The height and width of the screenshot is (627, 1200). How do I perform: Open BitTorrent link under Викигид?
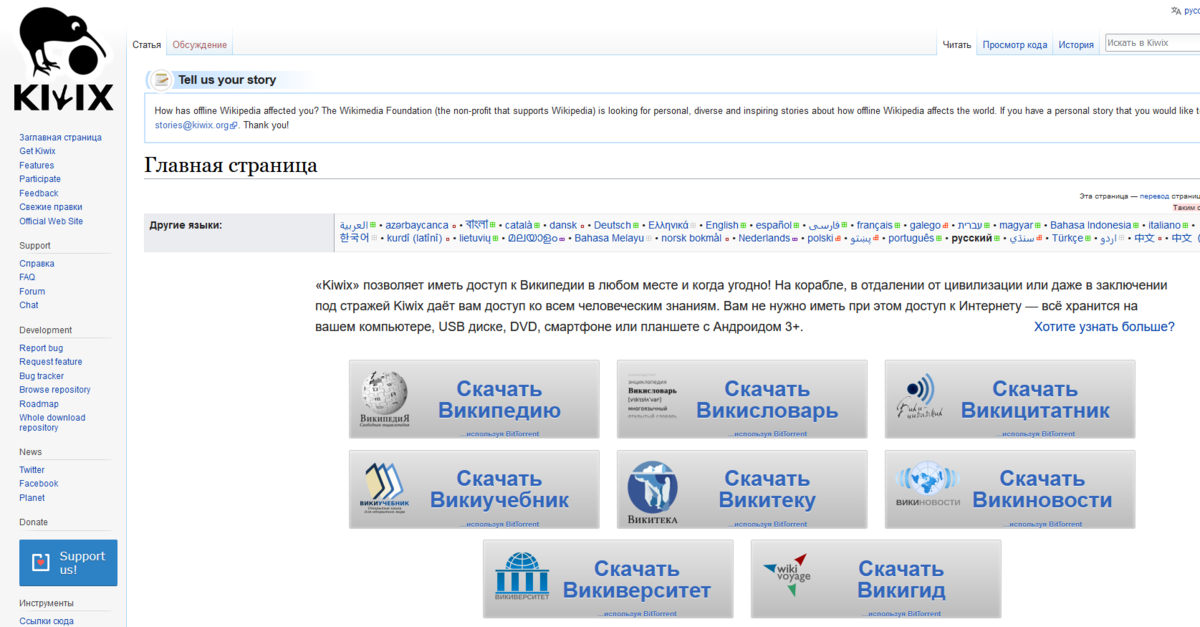[x=902, y=614]
